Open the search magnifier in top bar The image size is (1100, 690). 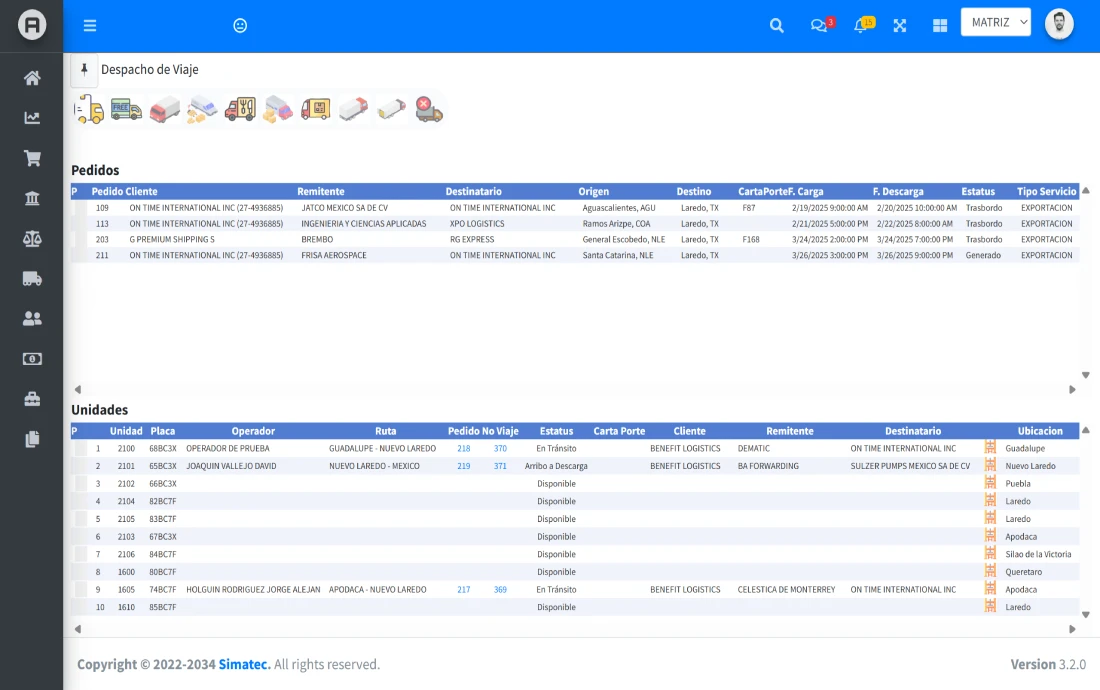[777, 26]
